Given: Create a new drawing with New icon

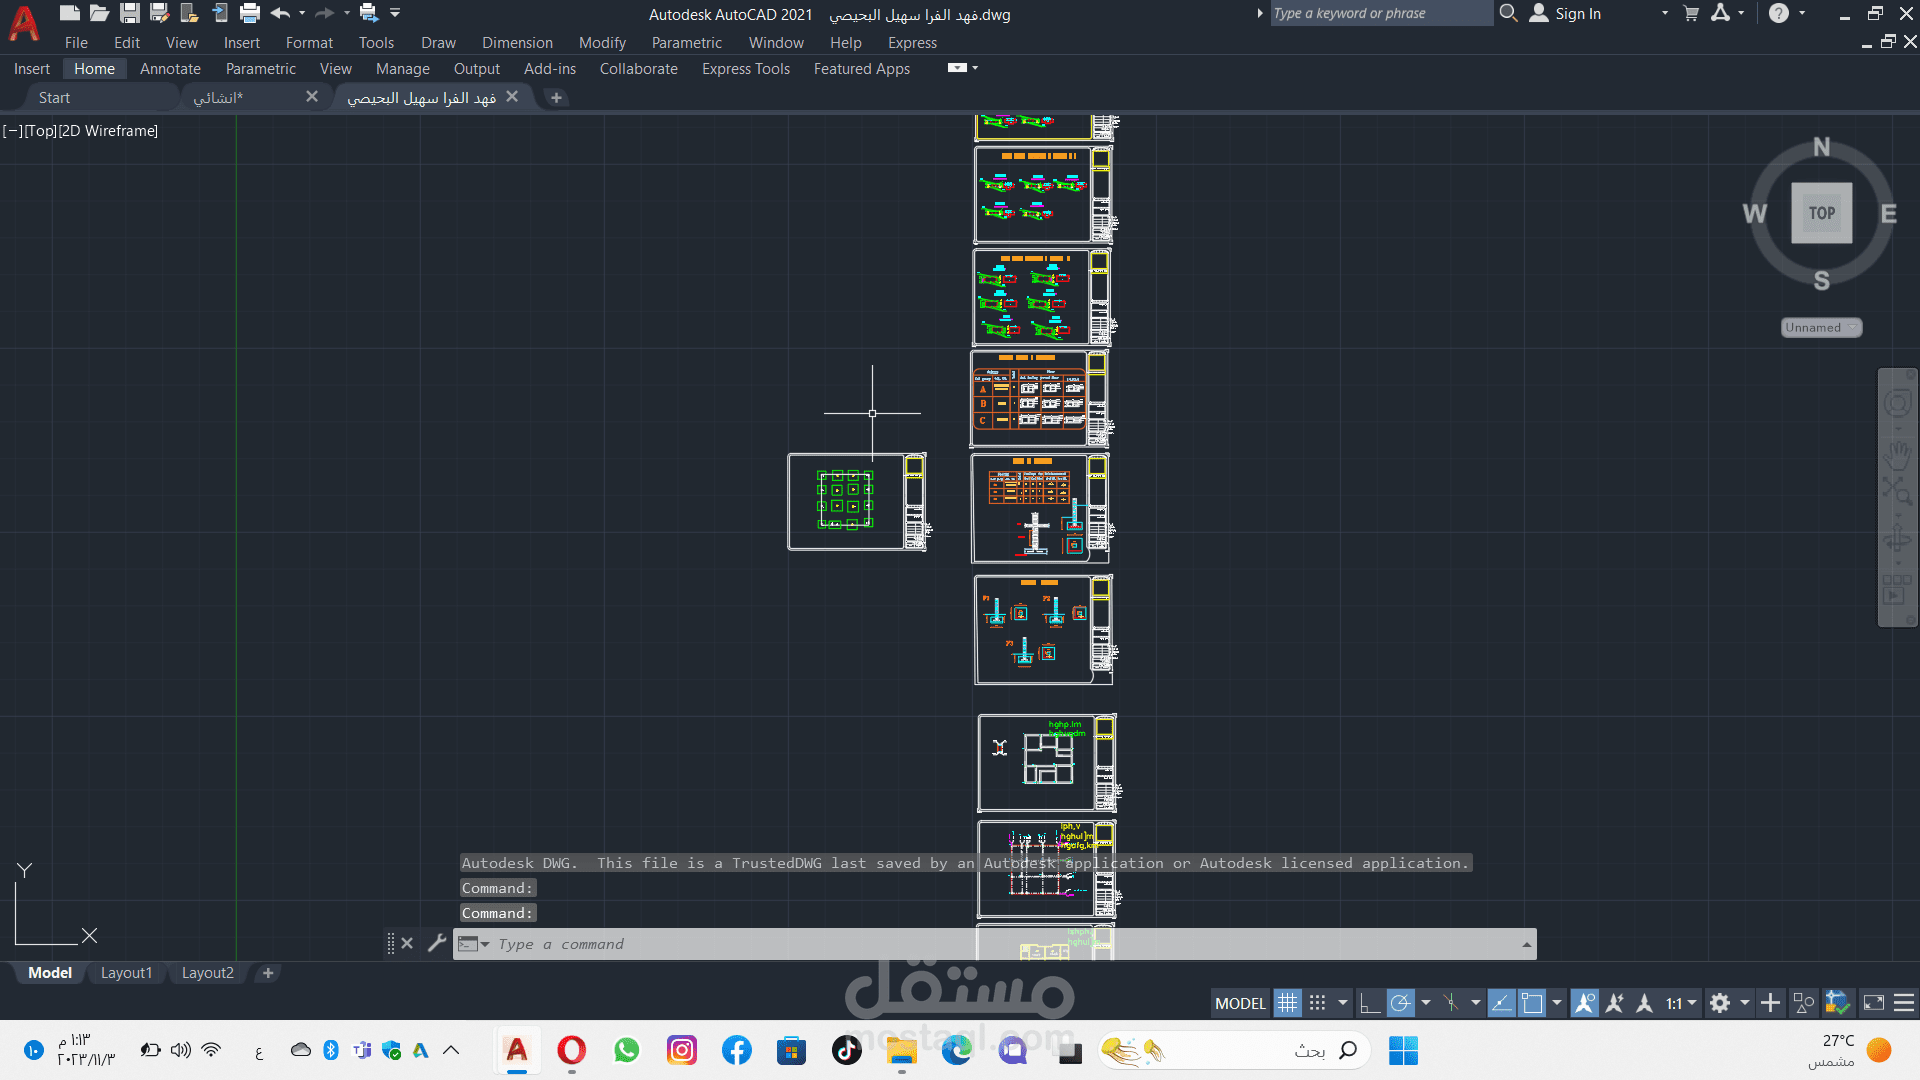Looking at the screenshot, I should pyautogui.click(x=69, y=13).
